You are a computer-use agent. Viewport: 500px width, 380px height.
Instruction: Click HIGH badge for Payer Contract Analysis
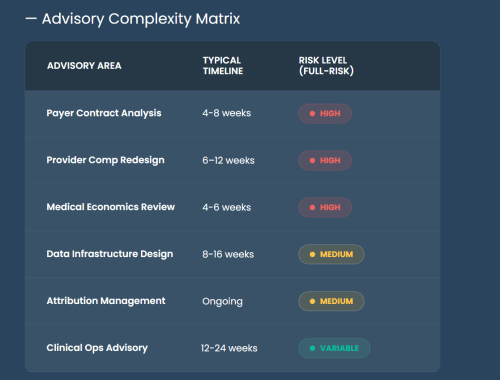click(325, 114)
